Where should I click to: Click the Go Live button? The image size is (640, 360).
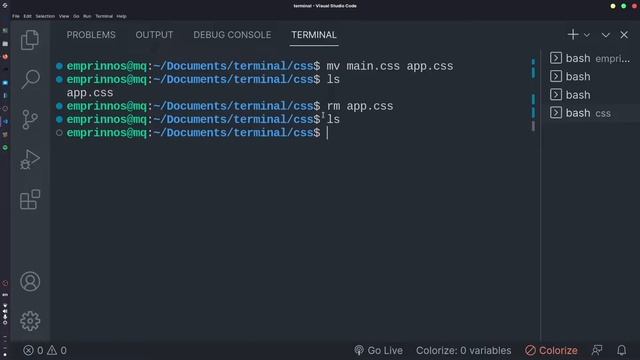click(x=378, y=350)
